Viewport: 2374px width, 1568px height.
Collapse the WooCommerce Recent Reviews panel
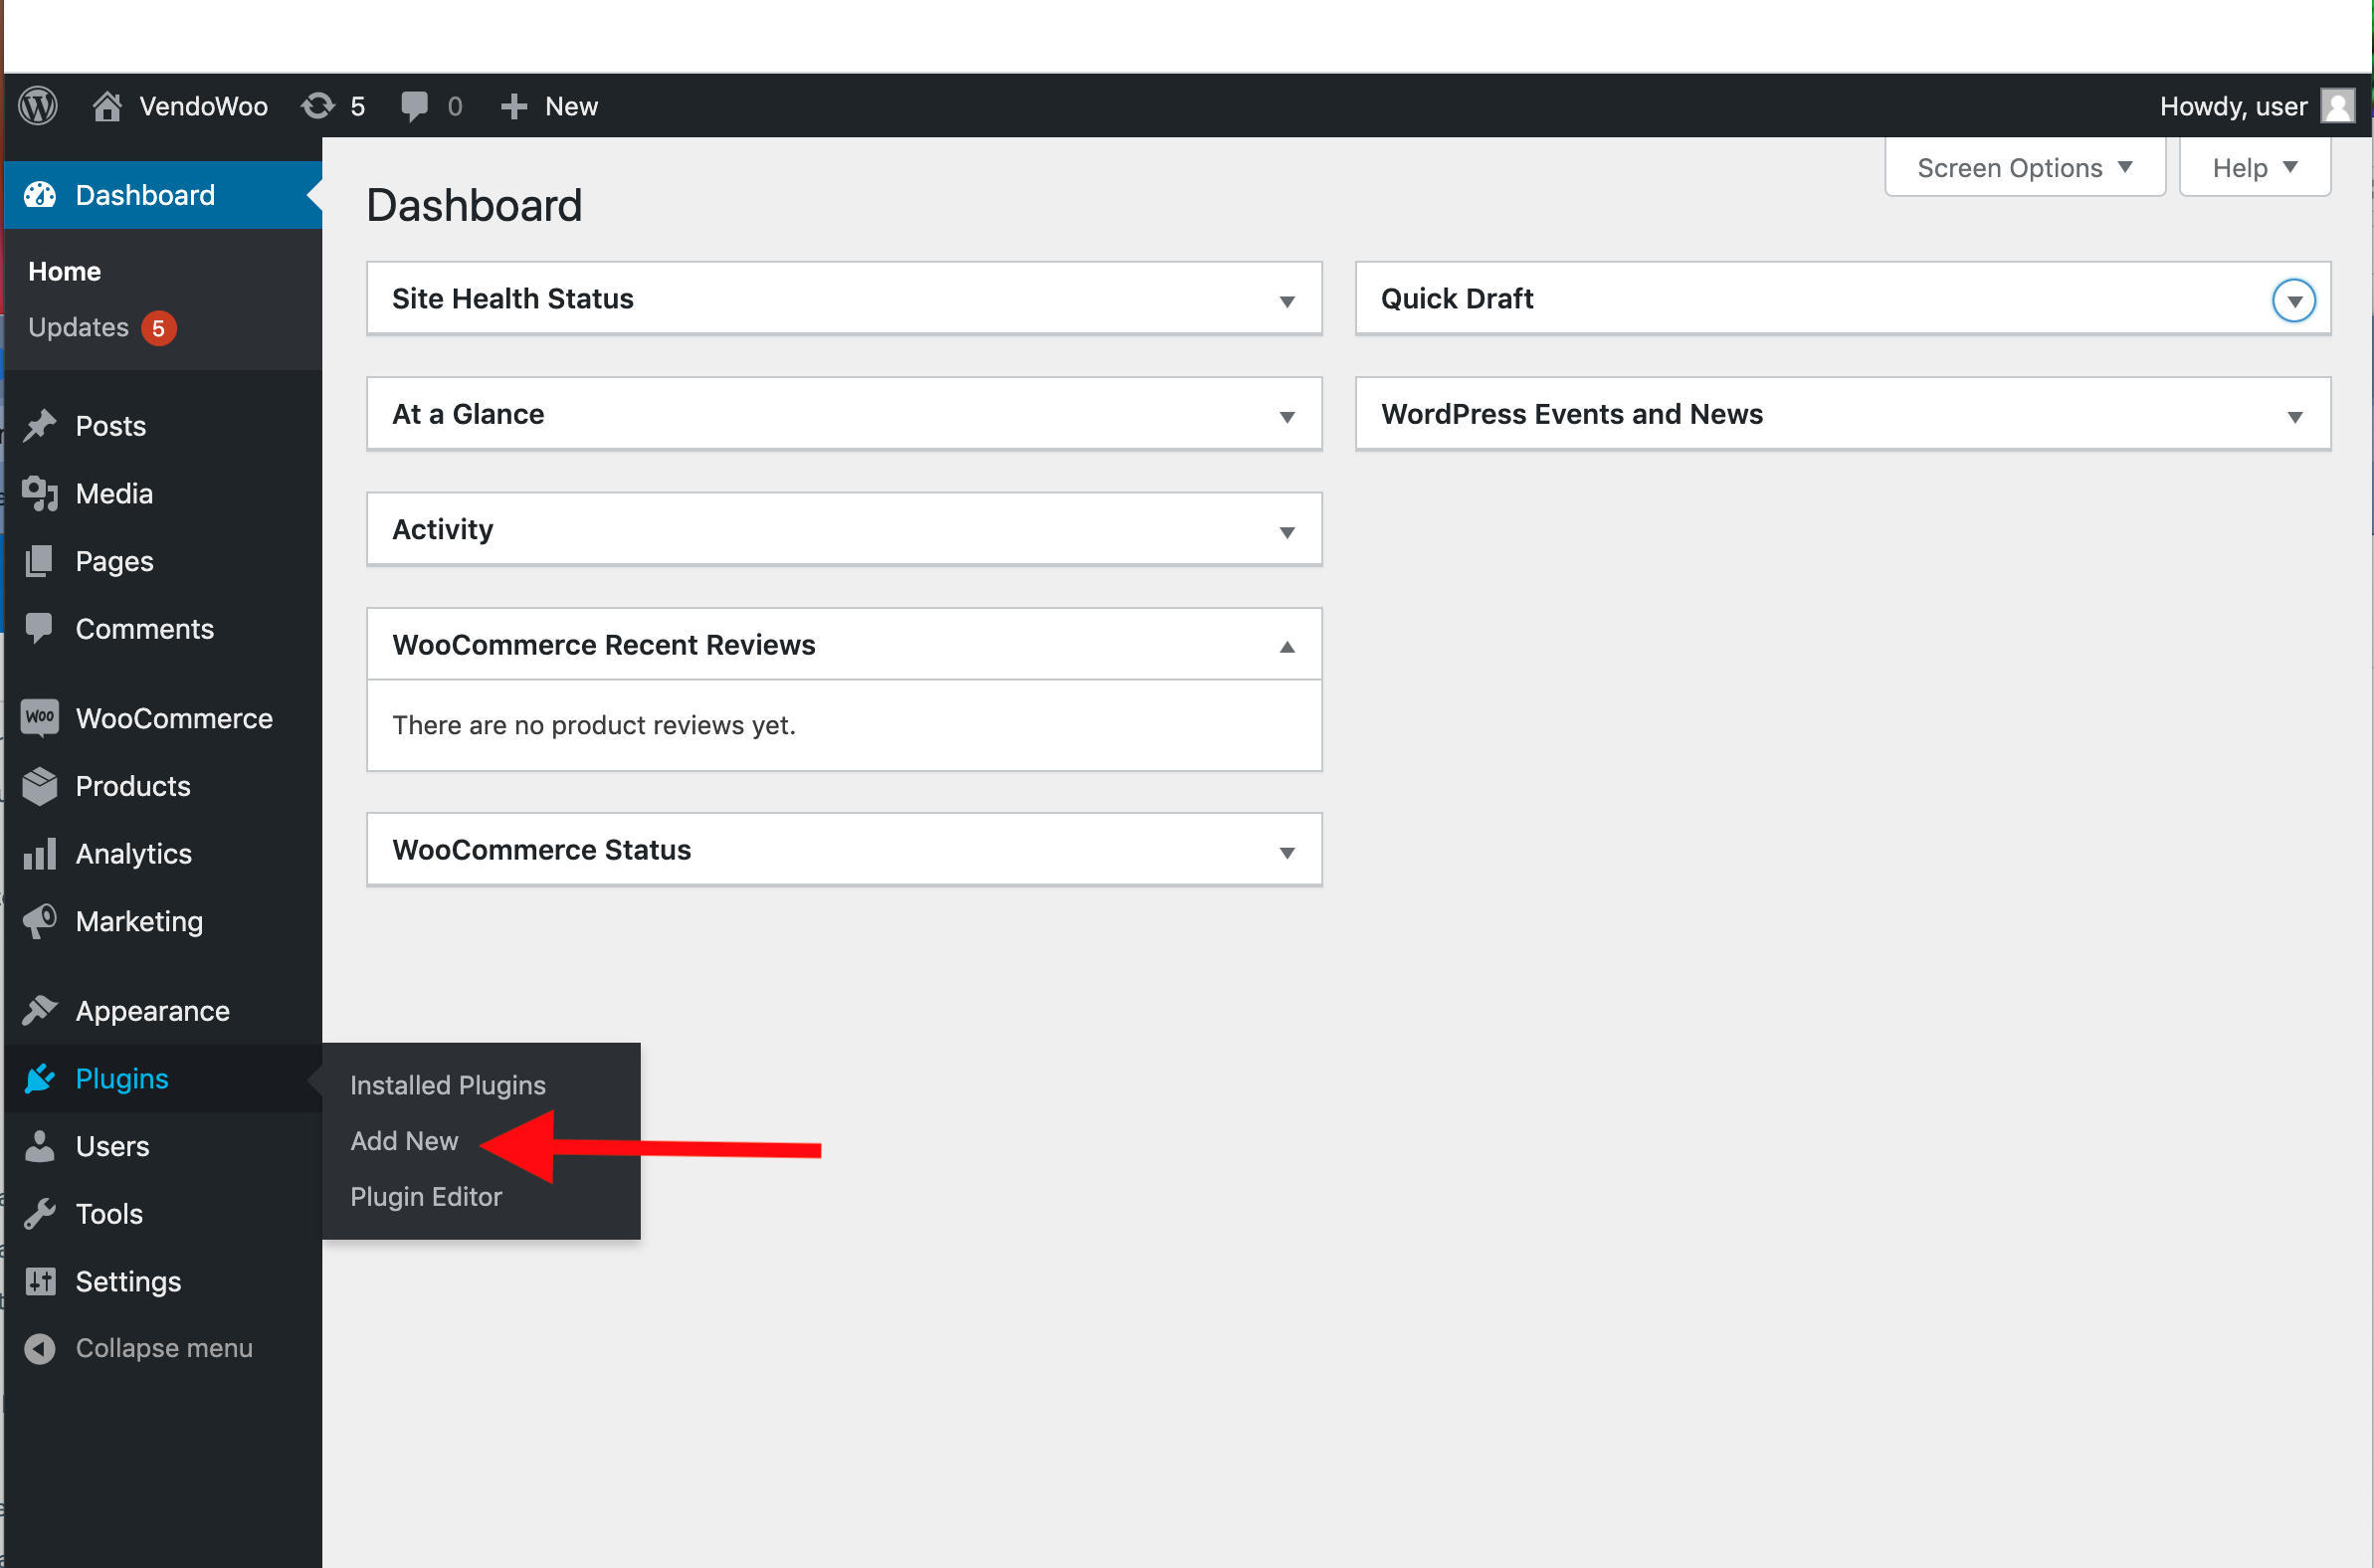1287,646
